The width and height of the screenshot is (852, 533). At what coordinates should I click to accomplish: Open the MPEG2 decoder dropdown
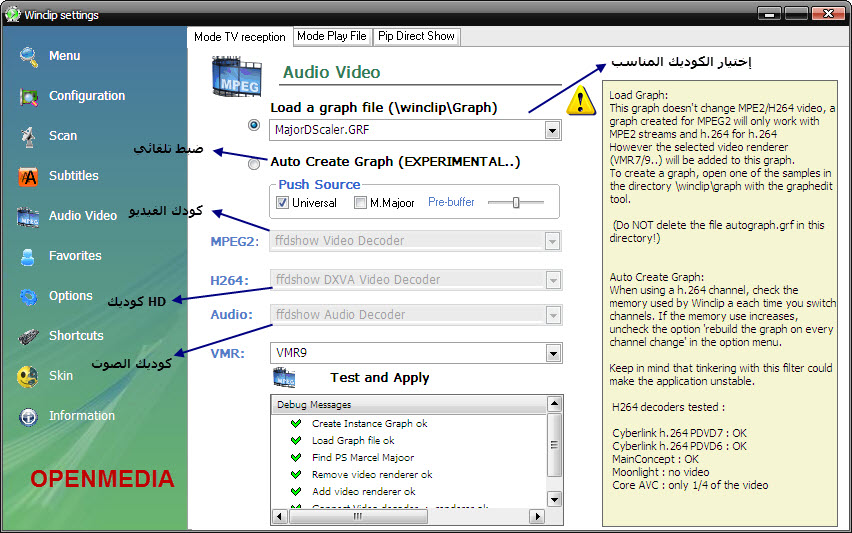(x=552, y=241)
